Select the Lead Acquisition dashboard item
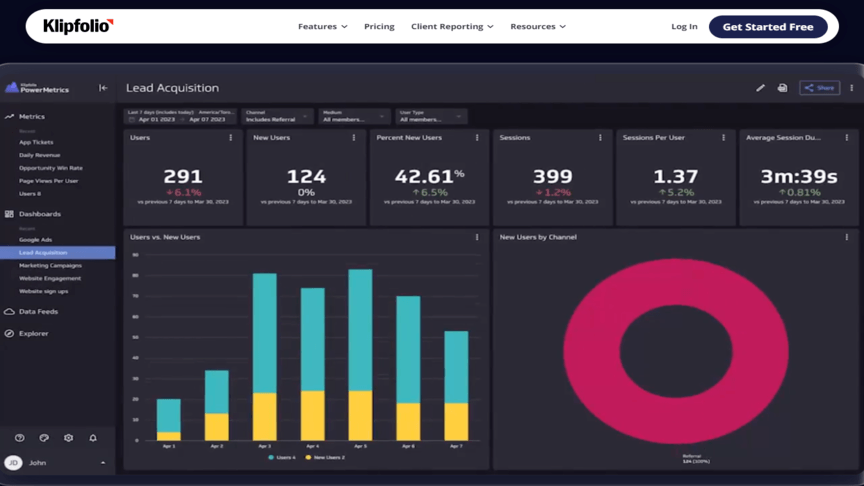 click(x=58, y=252)
